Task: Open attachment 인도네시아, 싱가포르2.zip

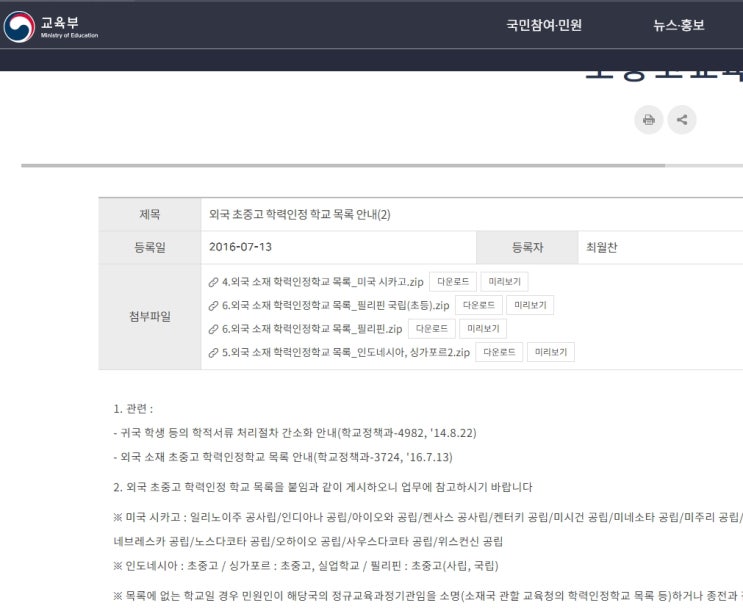Action: pos(346,353)
